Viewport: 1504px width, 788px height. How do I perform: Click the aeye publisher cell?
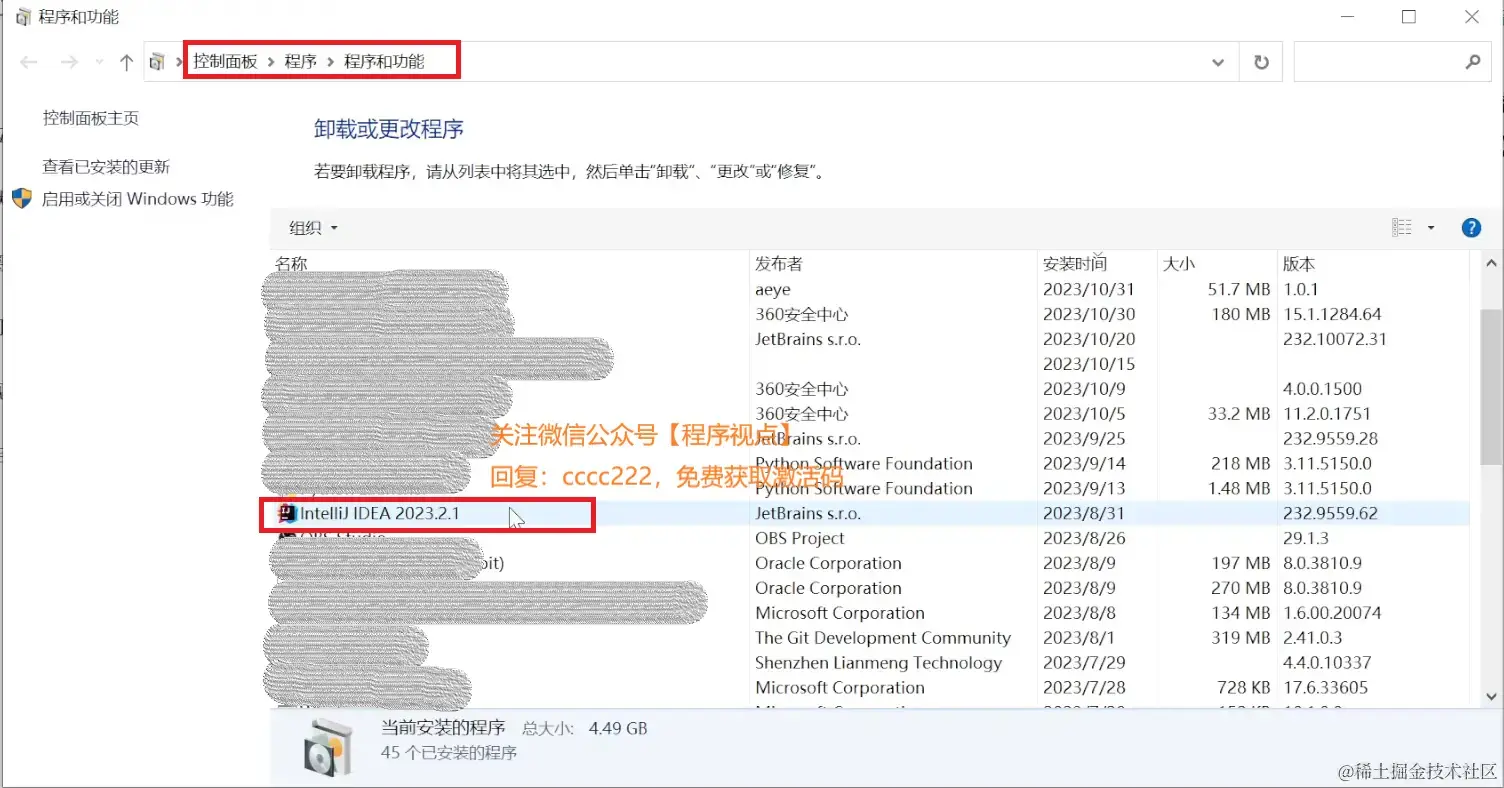(773, 290)
